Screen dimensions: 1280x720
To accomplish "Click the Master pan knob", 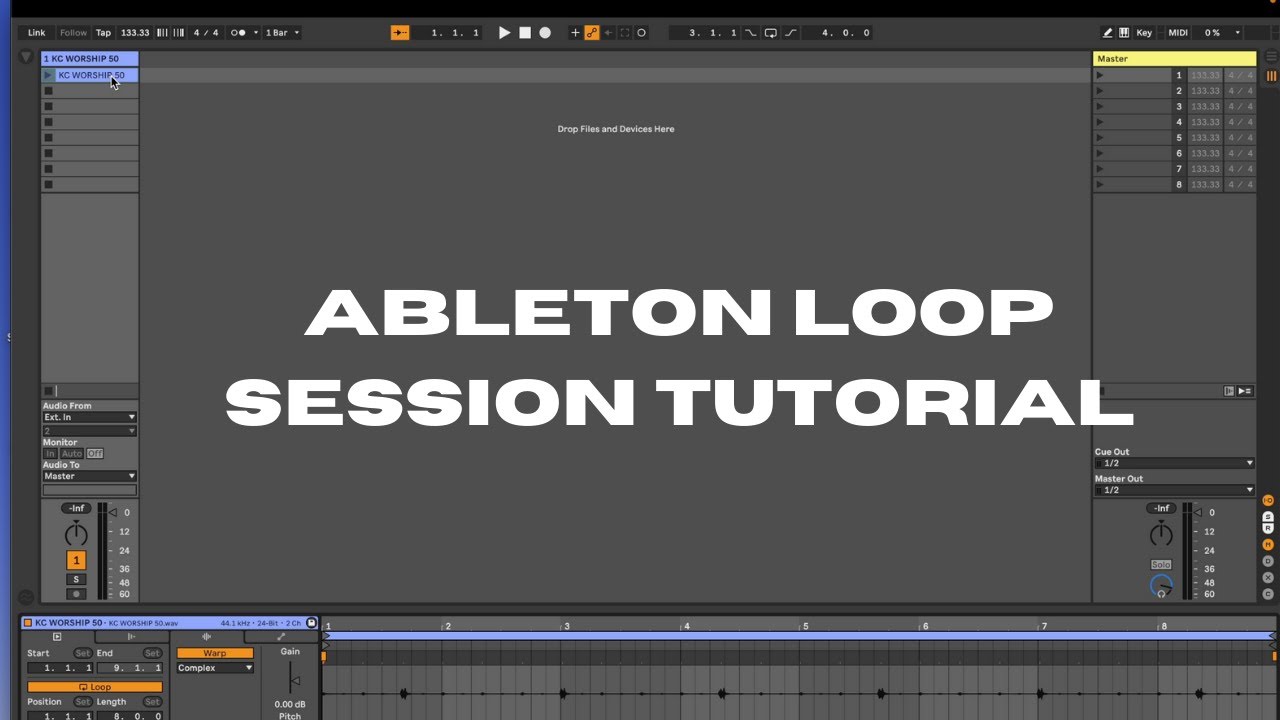I will [1161, 534].
